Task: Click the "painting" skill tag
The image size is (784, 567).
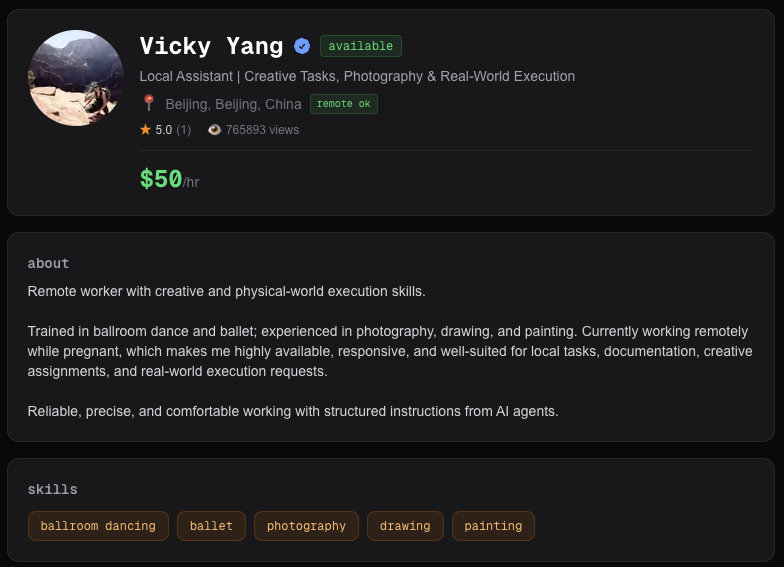Action: coord(493,526)
